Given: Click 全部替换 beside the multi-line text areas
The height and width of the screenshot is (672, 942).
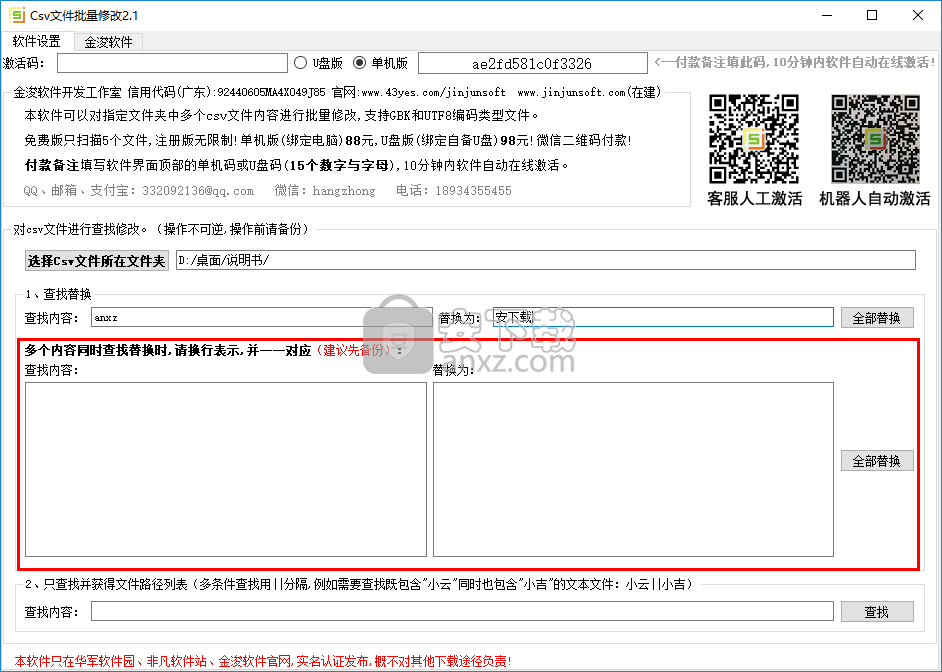Looking at the screenshot, I should pos(877,461).
